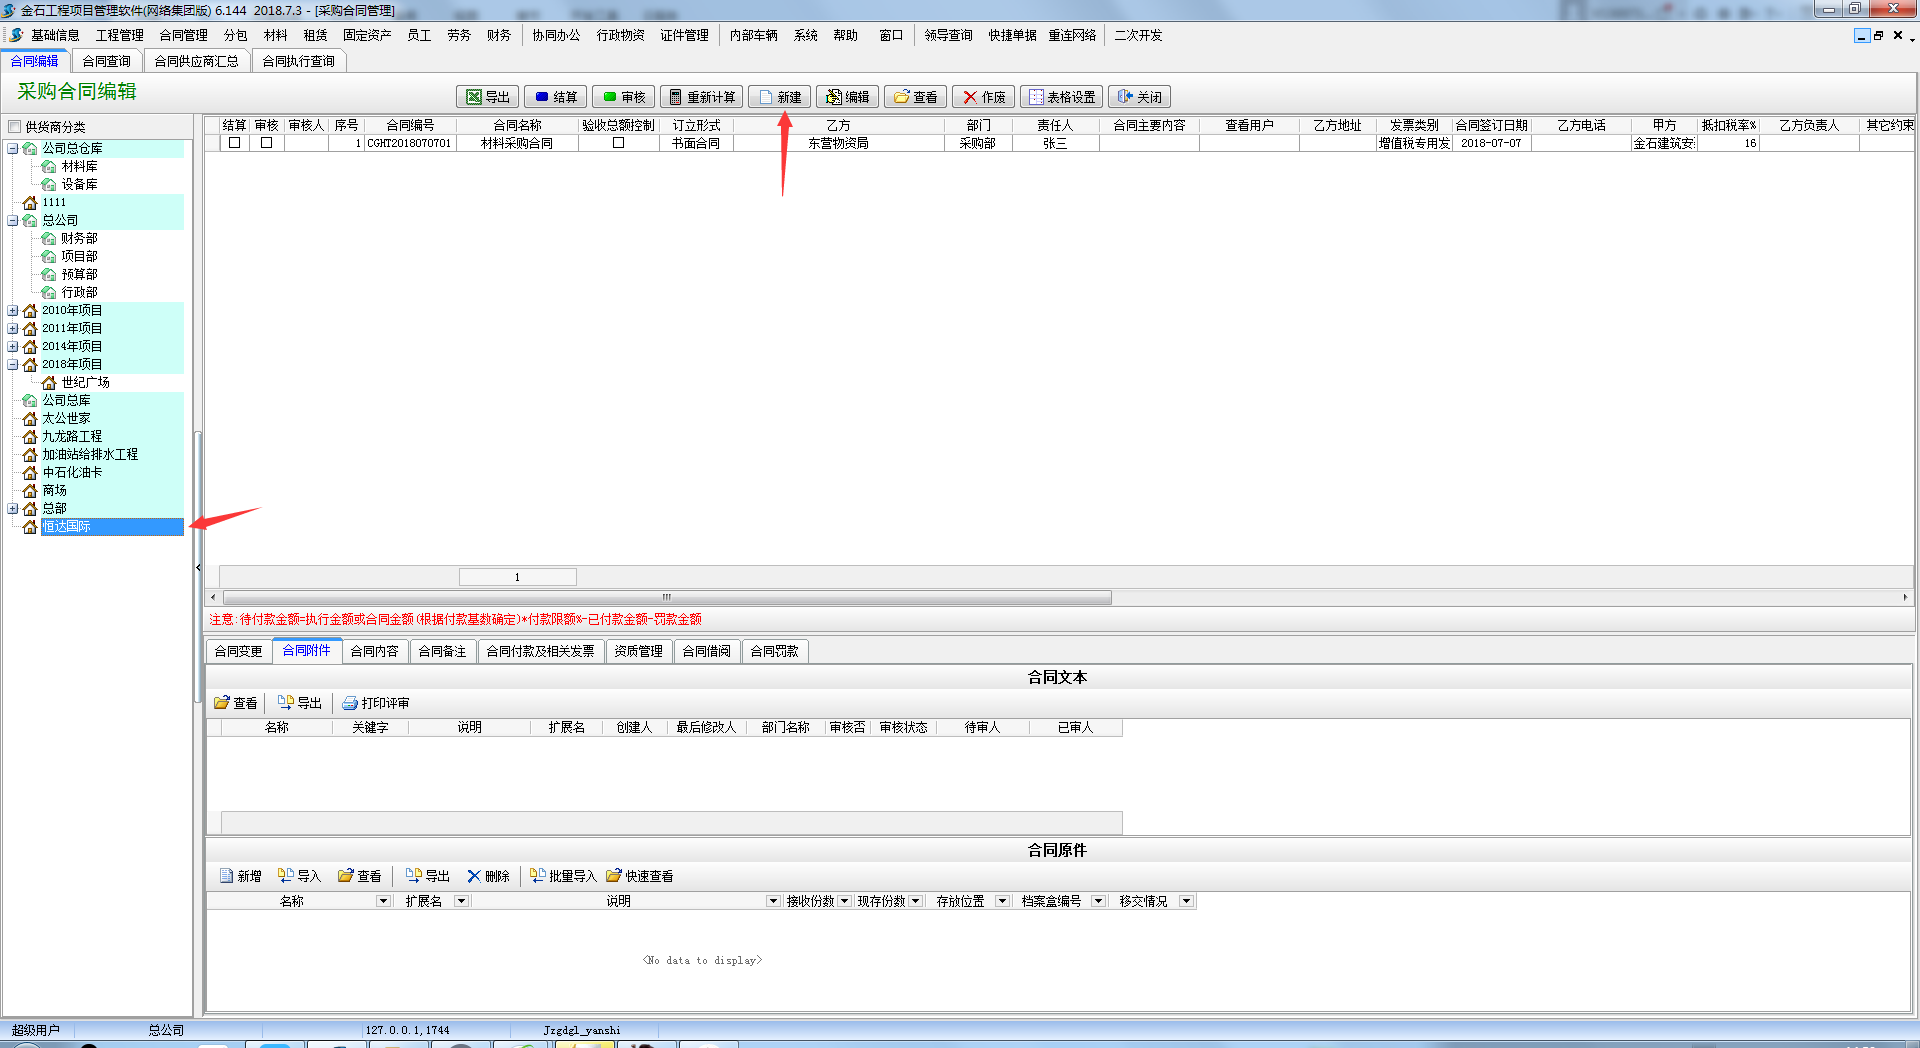This screenshot has height=1048, width=1920.
Task: Click the 重新计算 recalculate button
Action: pyautogui.click(x=701, y=97)
